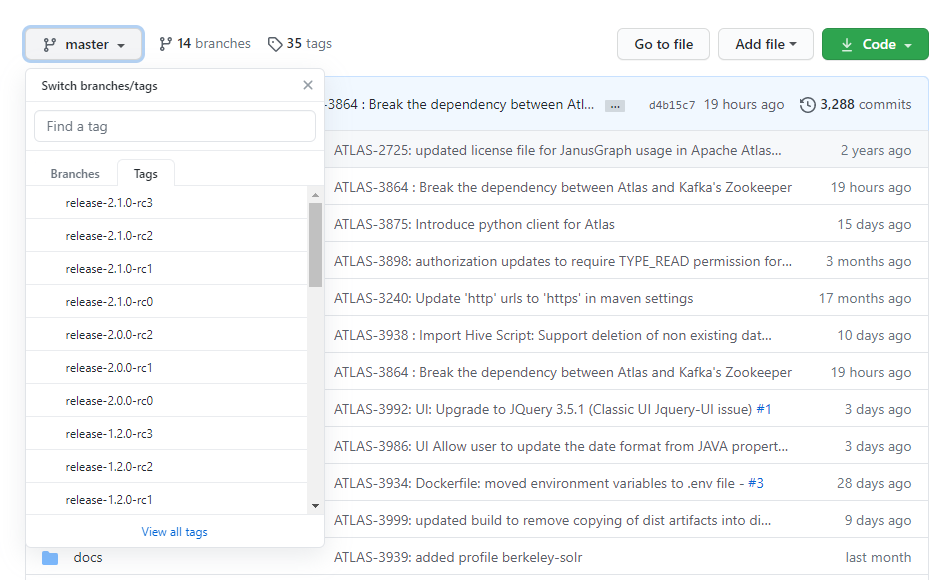The width and height of the screenshot is (947, 580).
Task: Click the 14 branches icon link
Action: tap(166, 44)
